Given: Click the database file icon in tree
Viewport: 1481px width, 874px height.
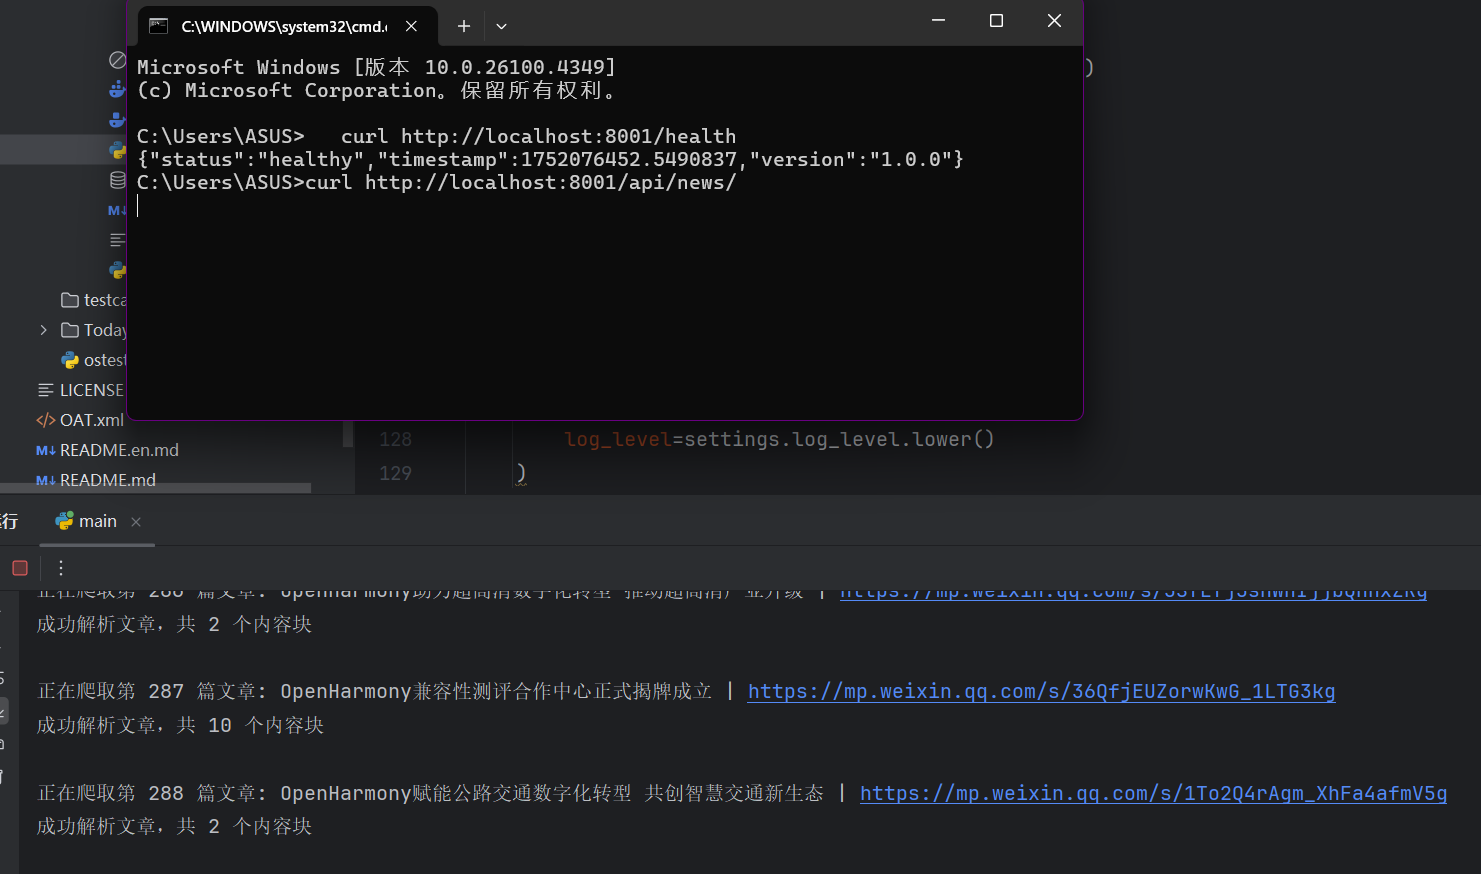Looking at the screenshot, I should 117,180.
